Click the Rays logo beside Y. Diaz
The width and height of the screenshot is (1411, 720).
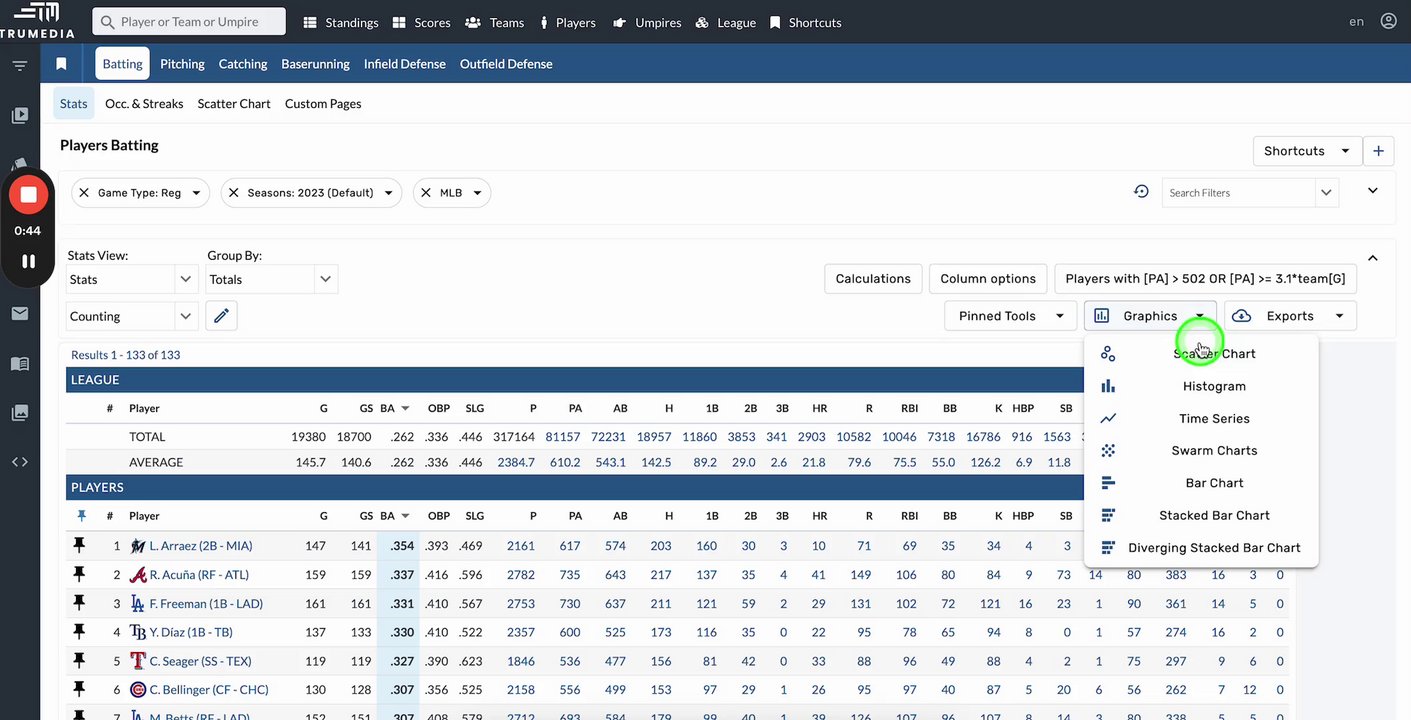click(x=138, y=632)
